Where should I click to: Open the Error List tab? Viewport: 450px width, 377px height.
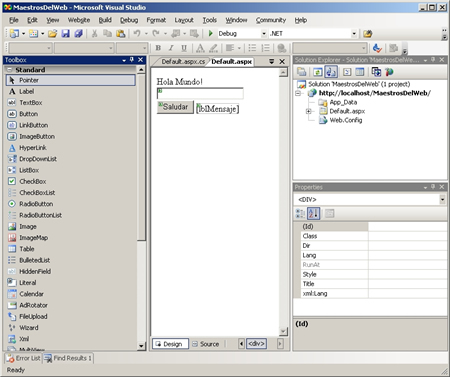(x=24, y=358)
